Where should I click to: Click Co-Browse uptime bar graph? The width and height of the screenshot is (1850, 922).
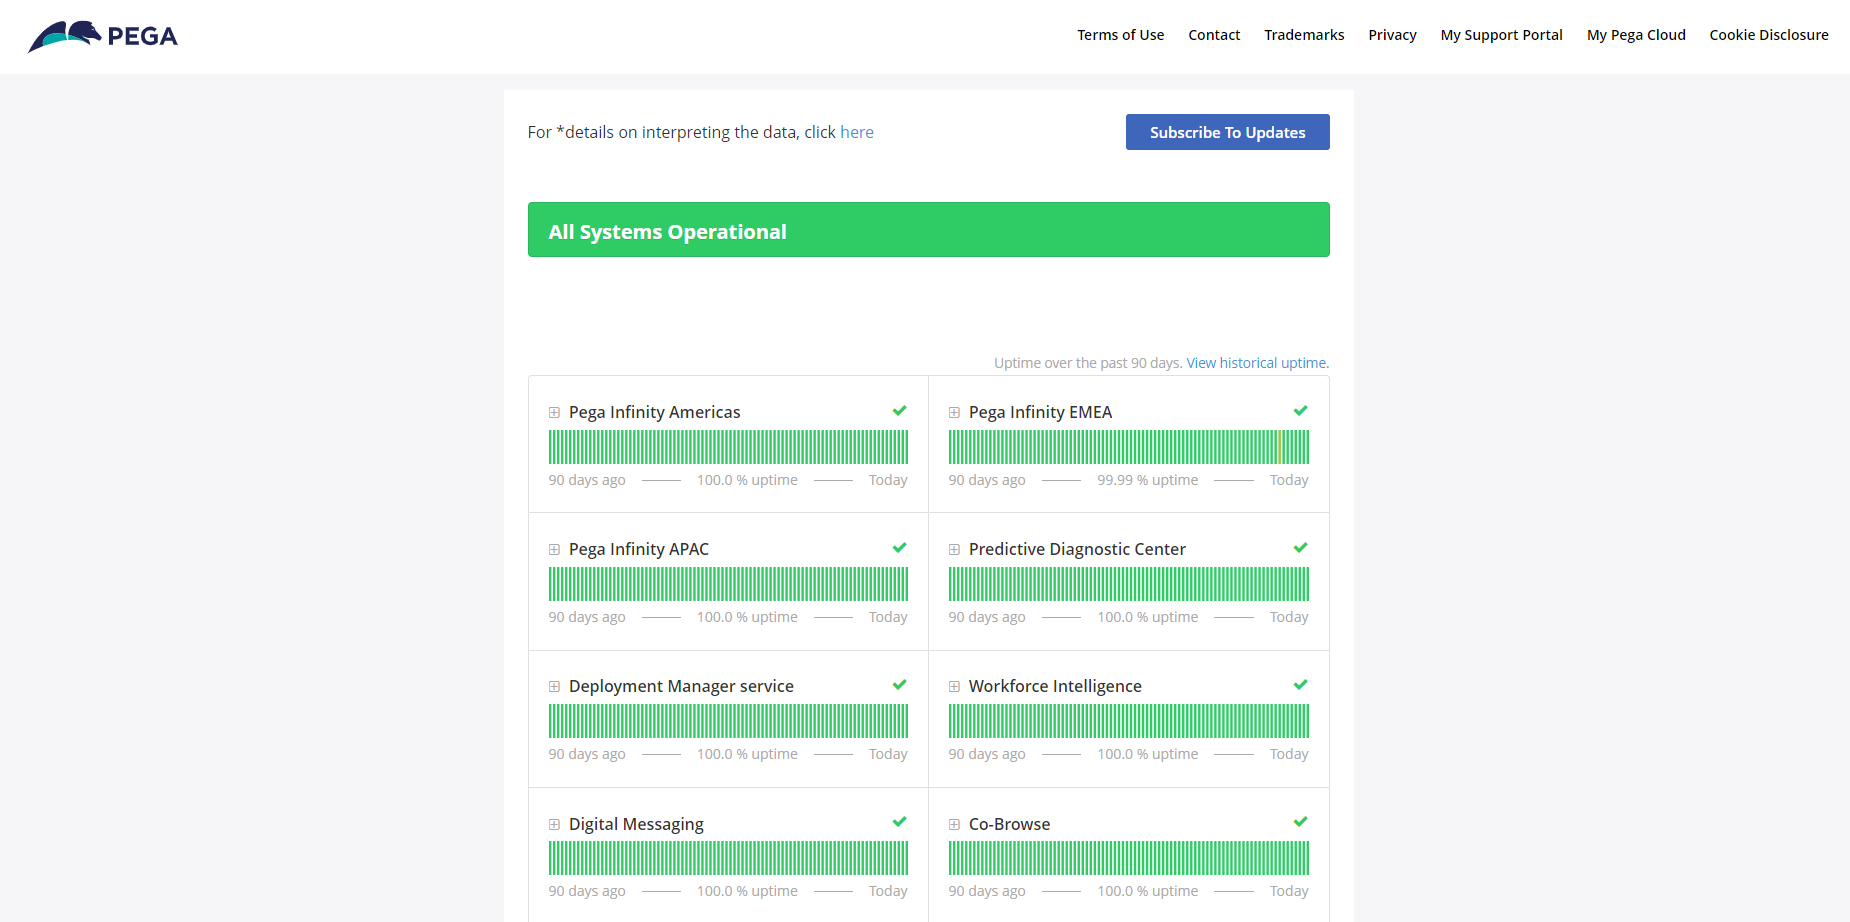pos(1129,858)
